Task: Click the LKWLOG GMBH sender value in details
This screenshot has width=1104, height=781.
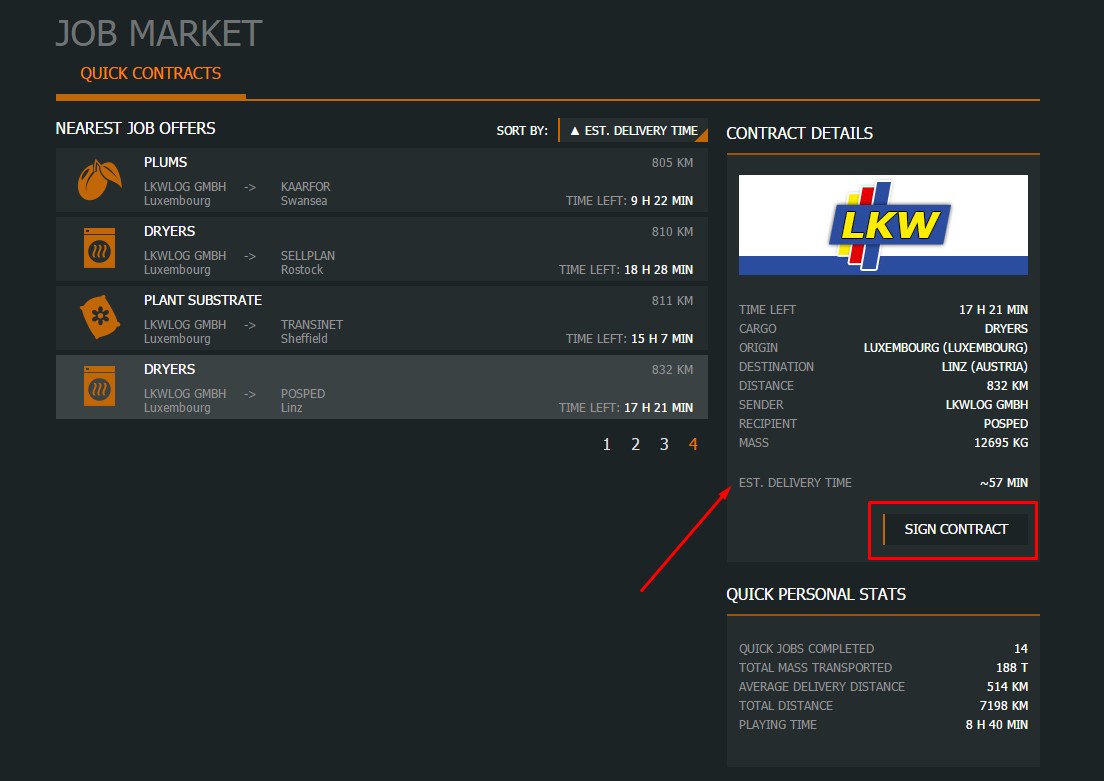Action: point(986,405)
